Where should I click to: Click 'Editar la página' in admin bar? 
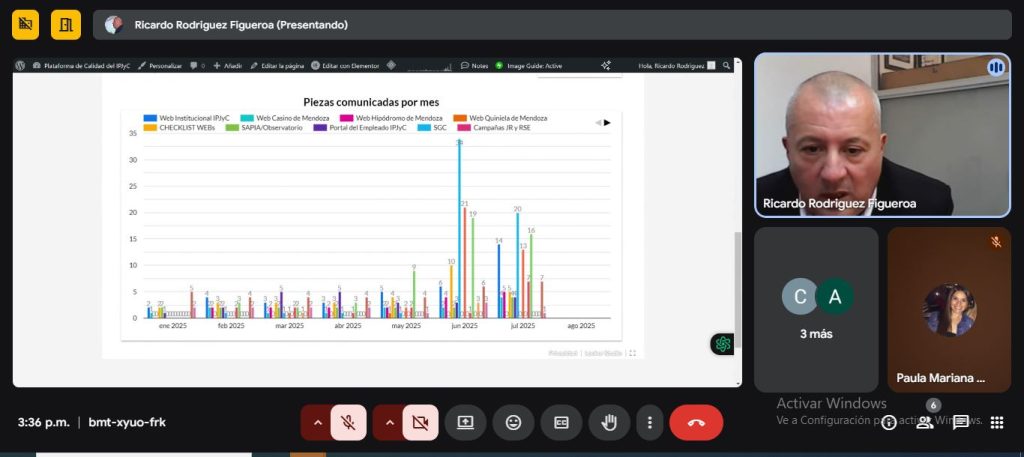(277, 66)
